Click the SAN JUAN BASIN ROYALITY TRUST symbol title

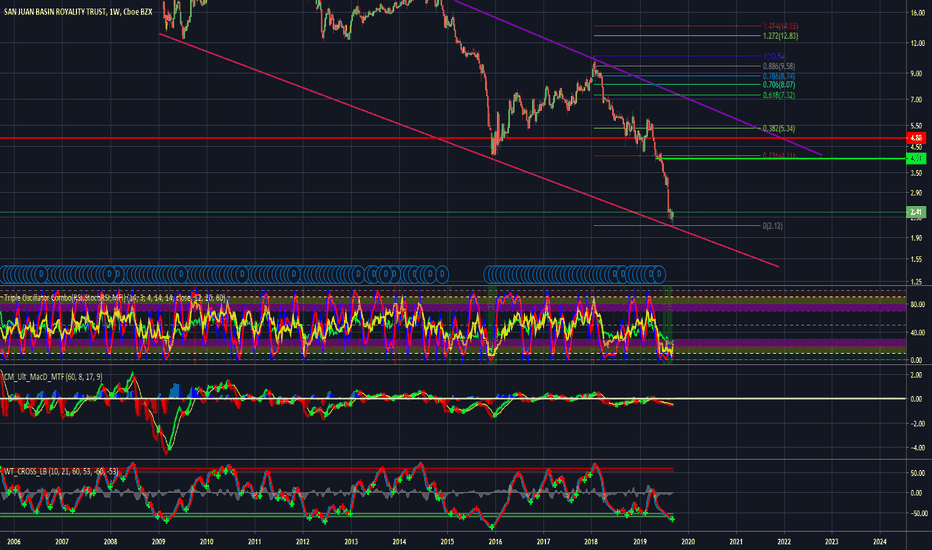click(x=55, y=12)
